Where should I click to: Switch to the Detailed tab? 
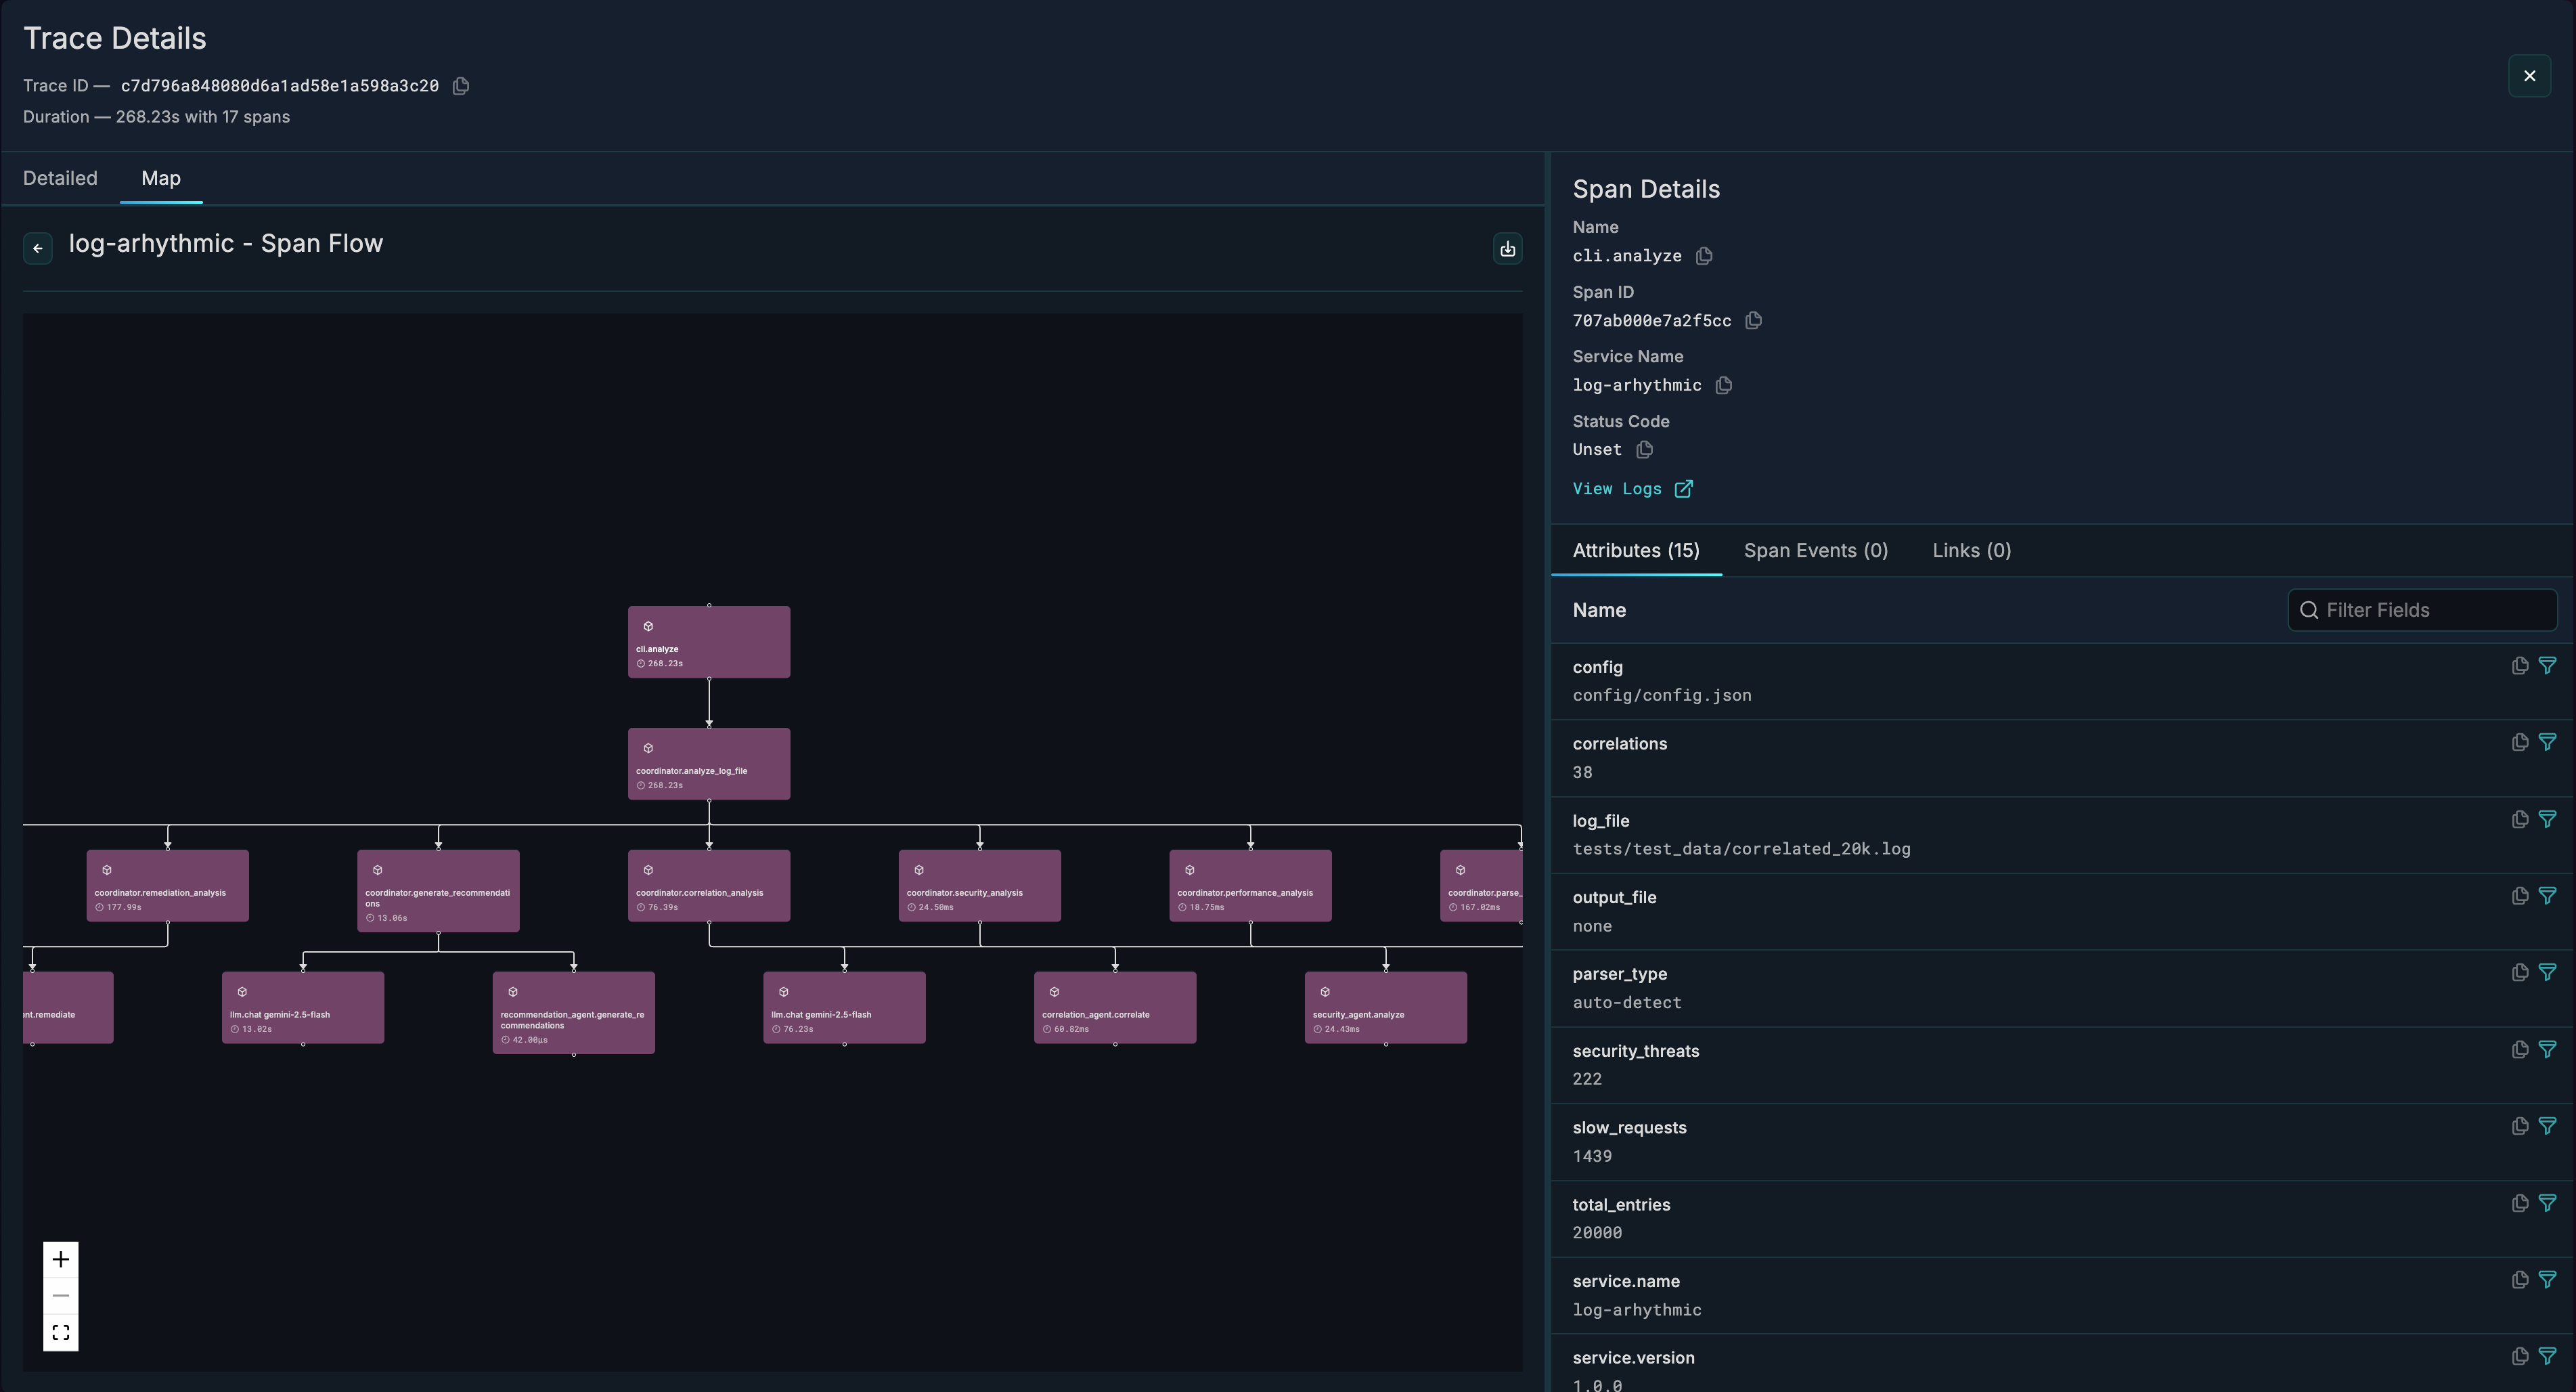tap(60, 178)
